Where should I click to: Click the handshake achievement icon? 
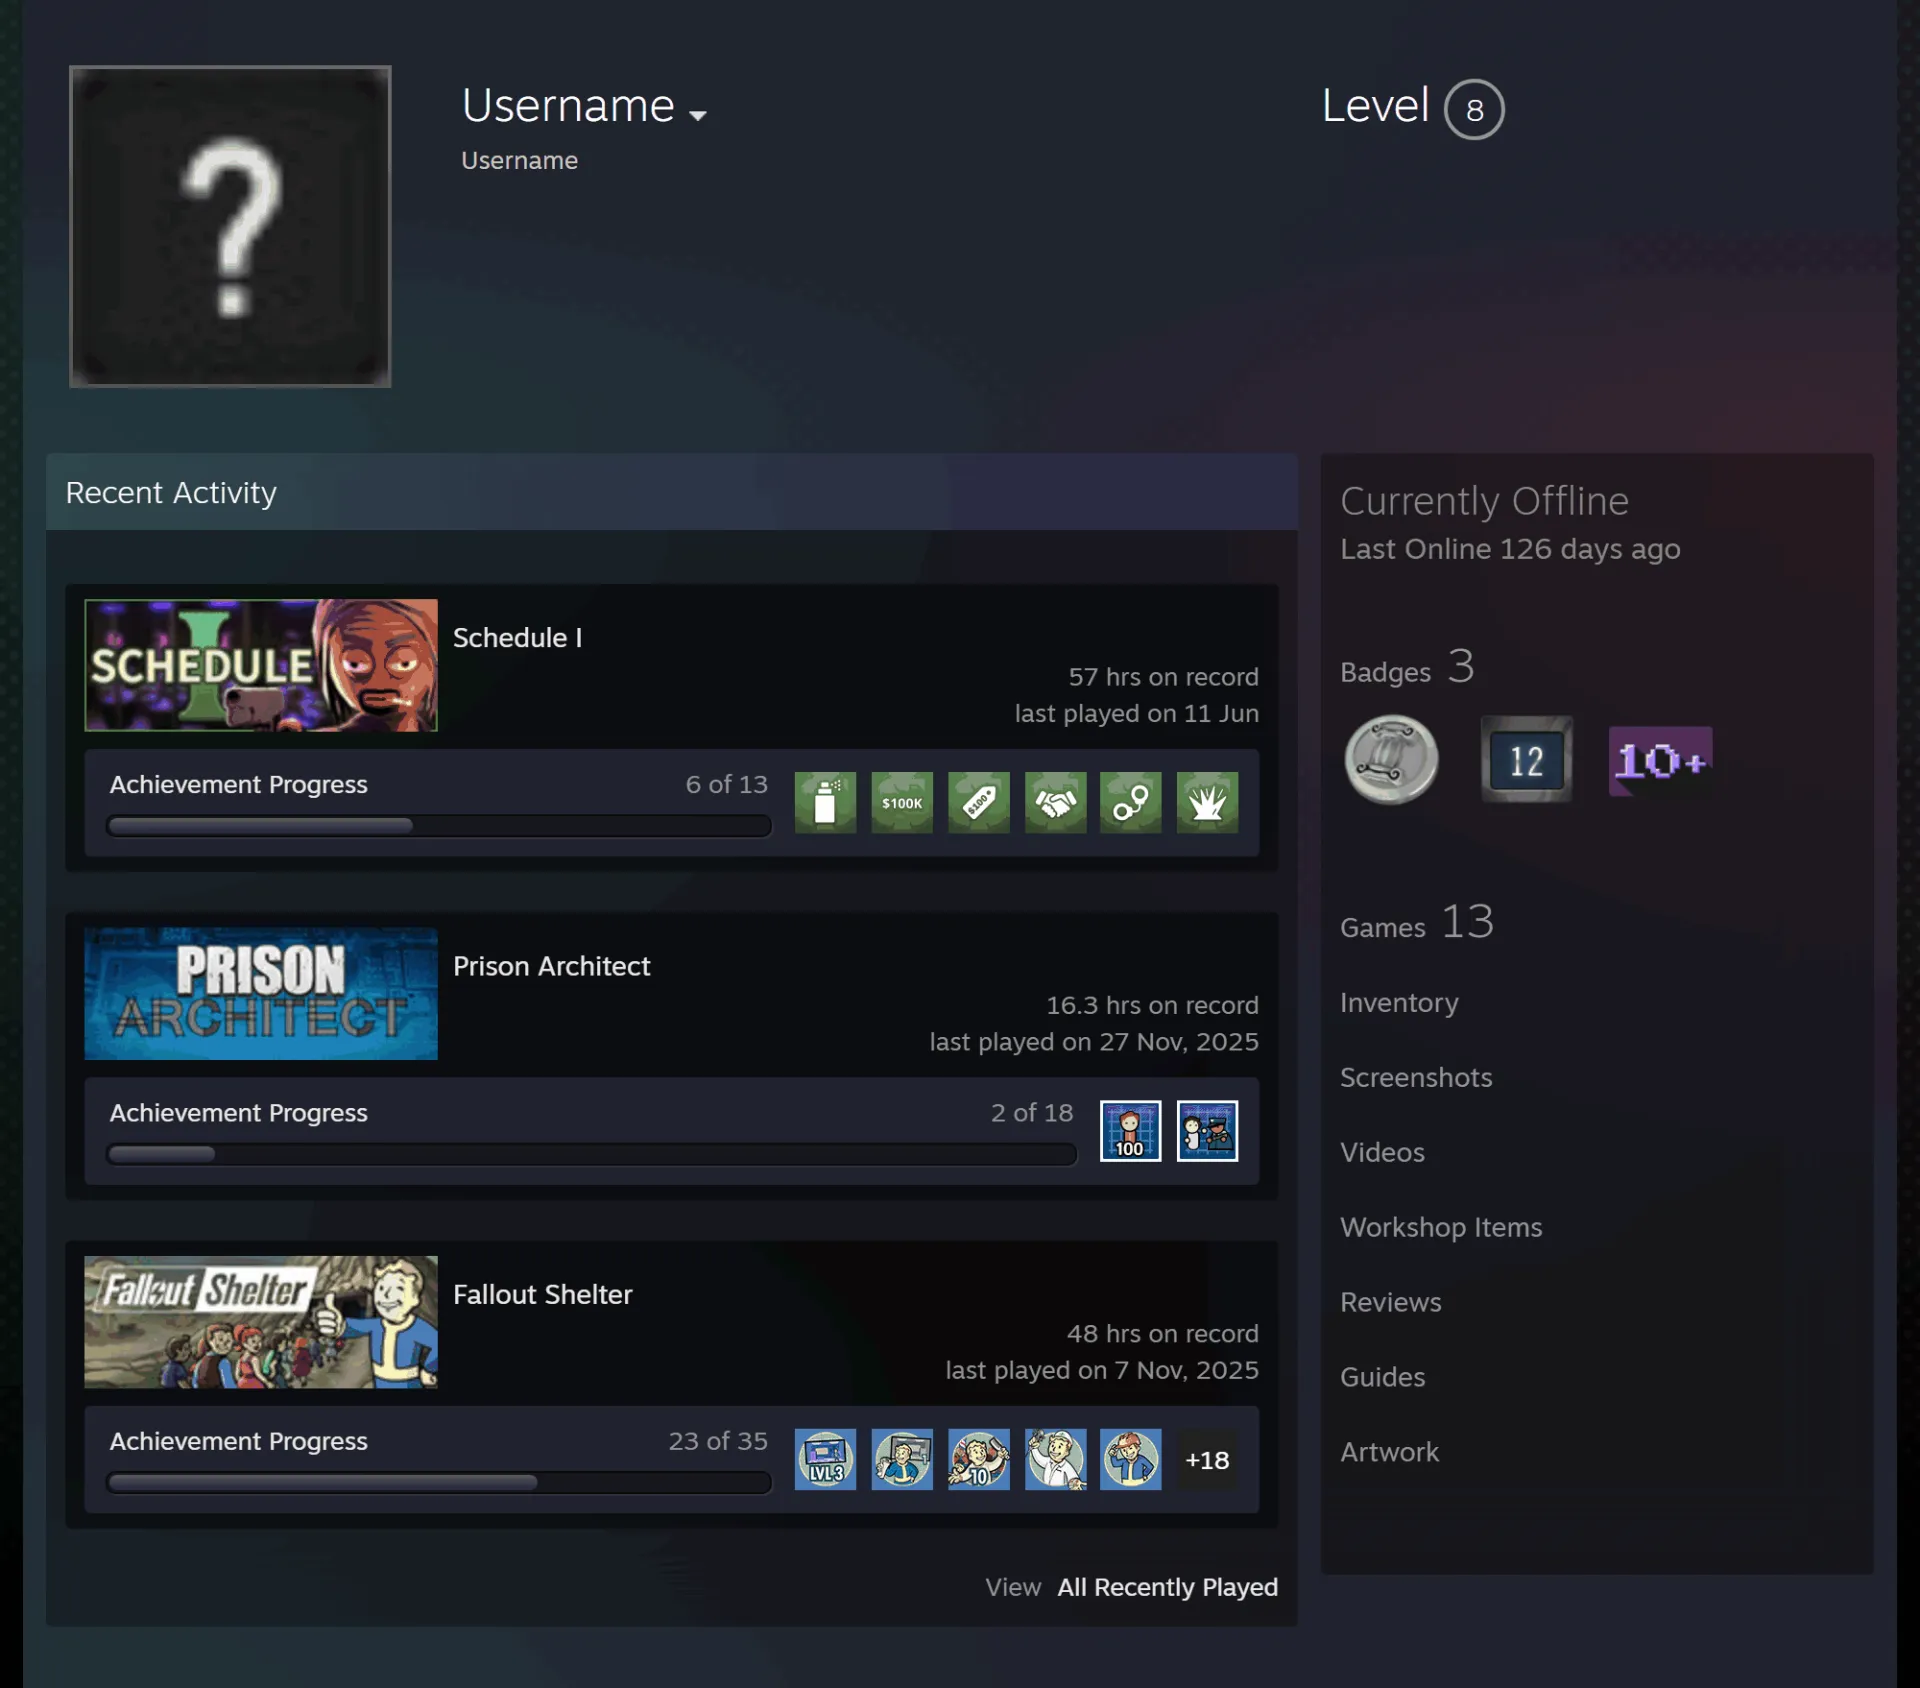1055,802
